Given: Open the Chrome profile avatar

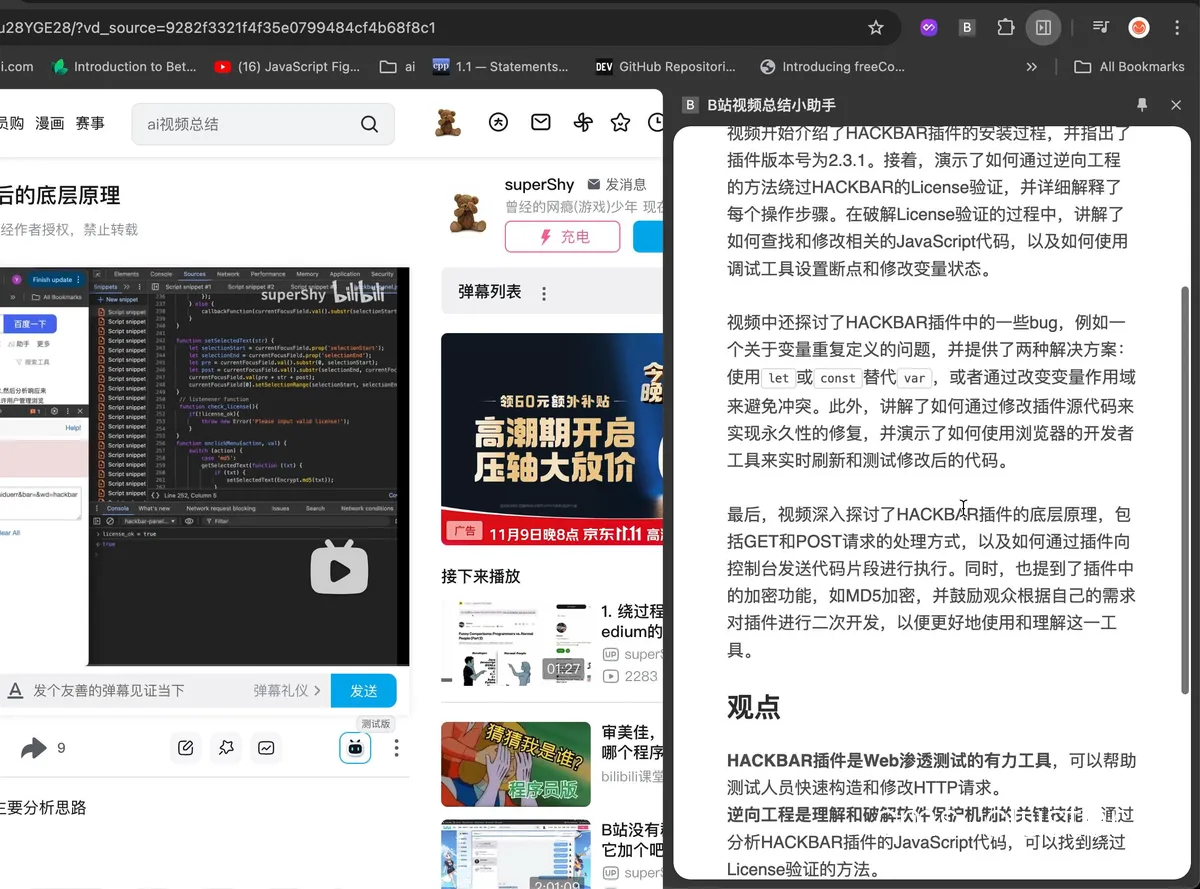Looking at the screenshot, I should [x=1139, y=28].
